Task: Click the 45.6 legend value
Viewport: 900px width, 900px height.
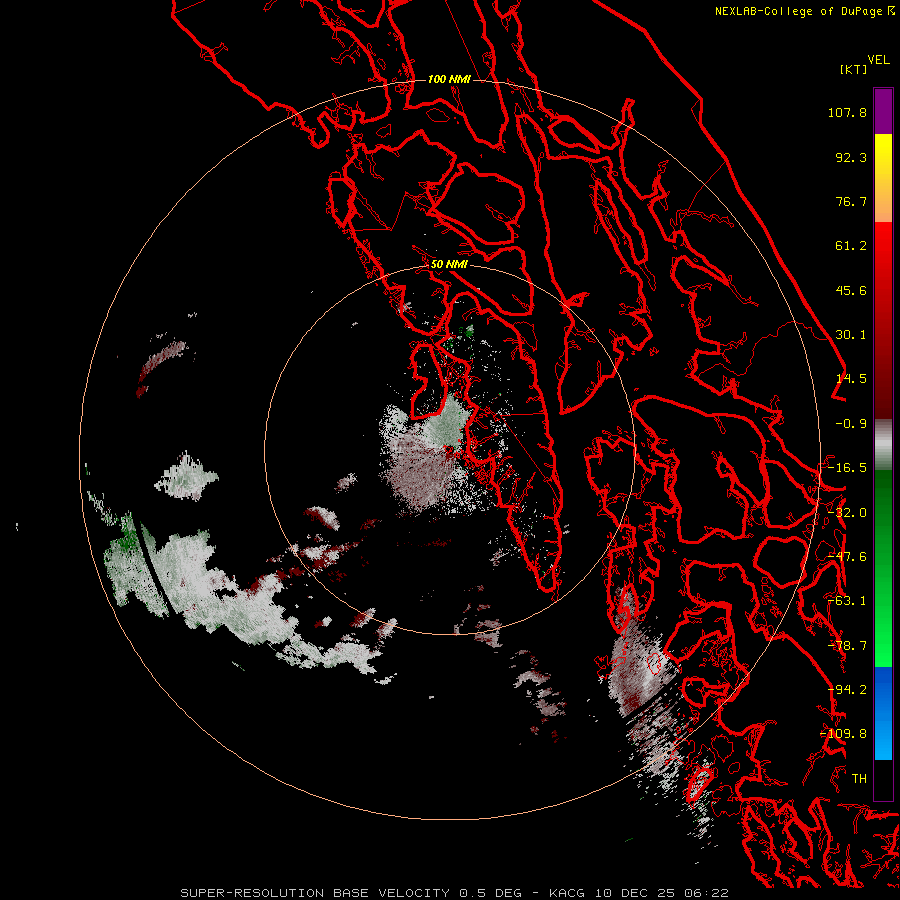Action: 851,290
